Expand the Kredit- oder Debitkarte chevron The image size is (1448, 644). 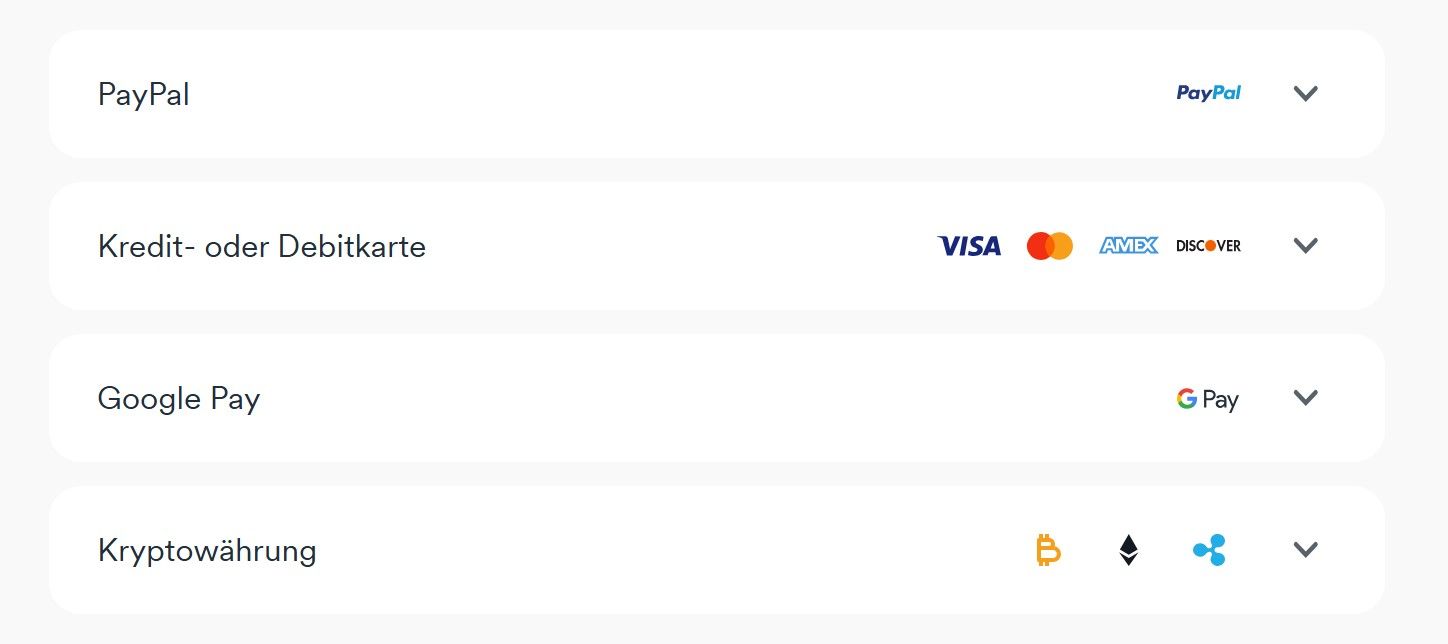(1305, 246)
